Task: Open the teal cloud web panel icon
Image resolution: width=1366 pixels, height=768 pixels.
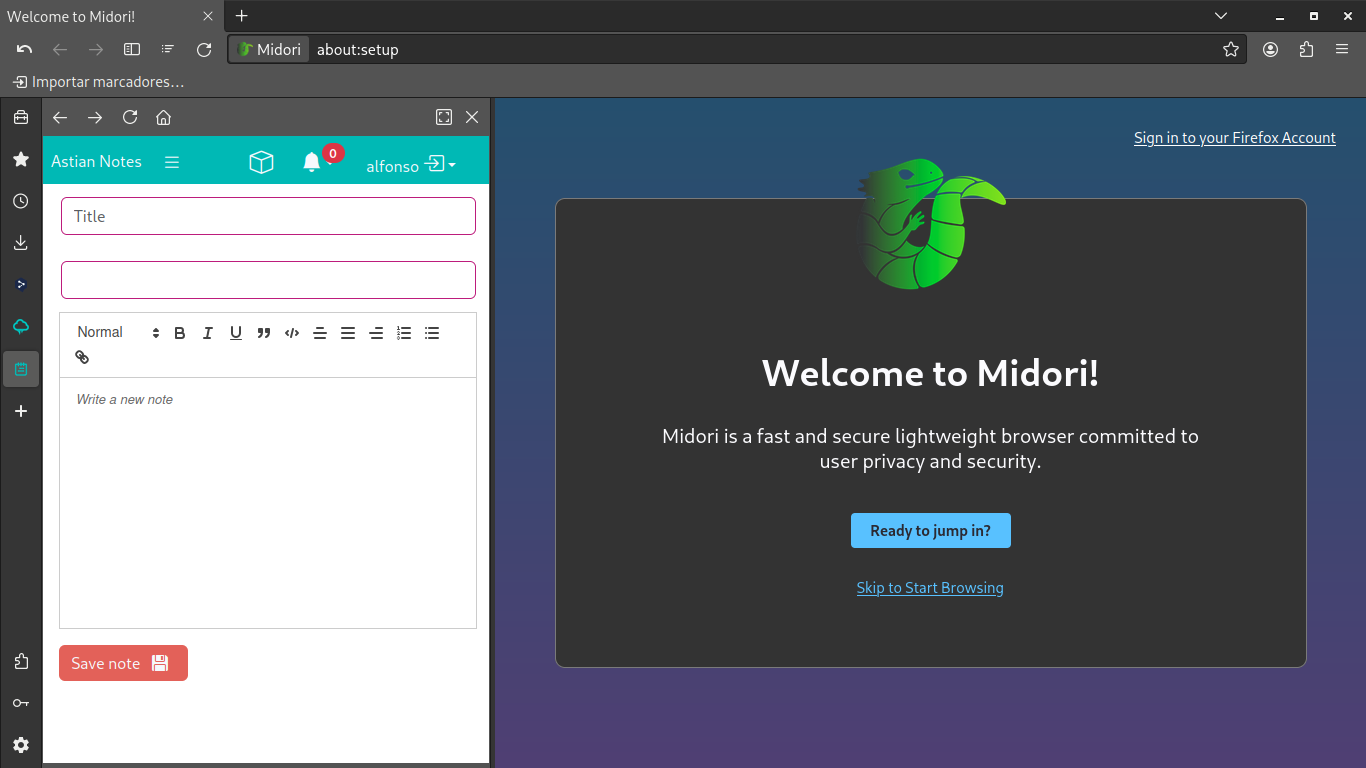Action: coord(21,327)
